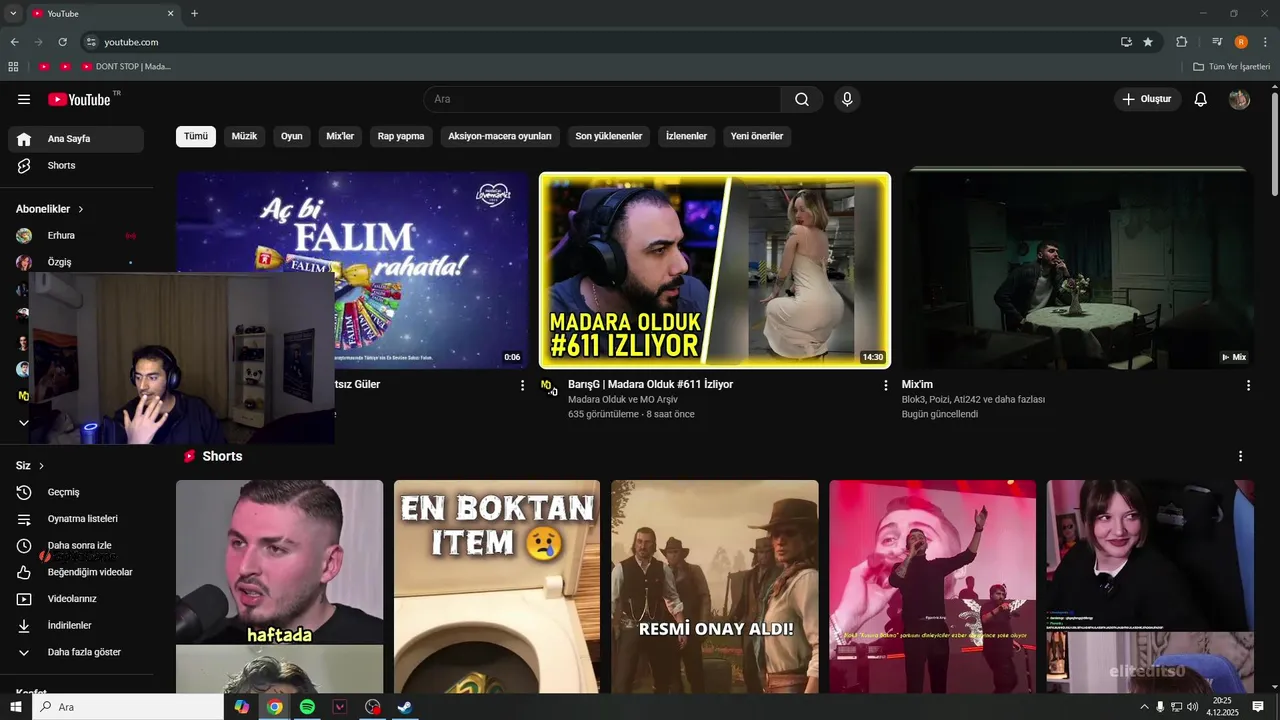Reload the page
Image resolution: width=1280 pixels, height=720 pixels.
click(62, 42)
